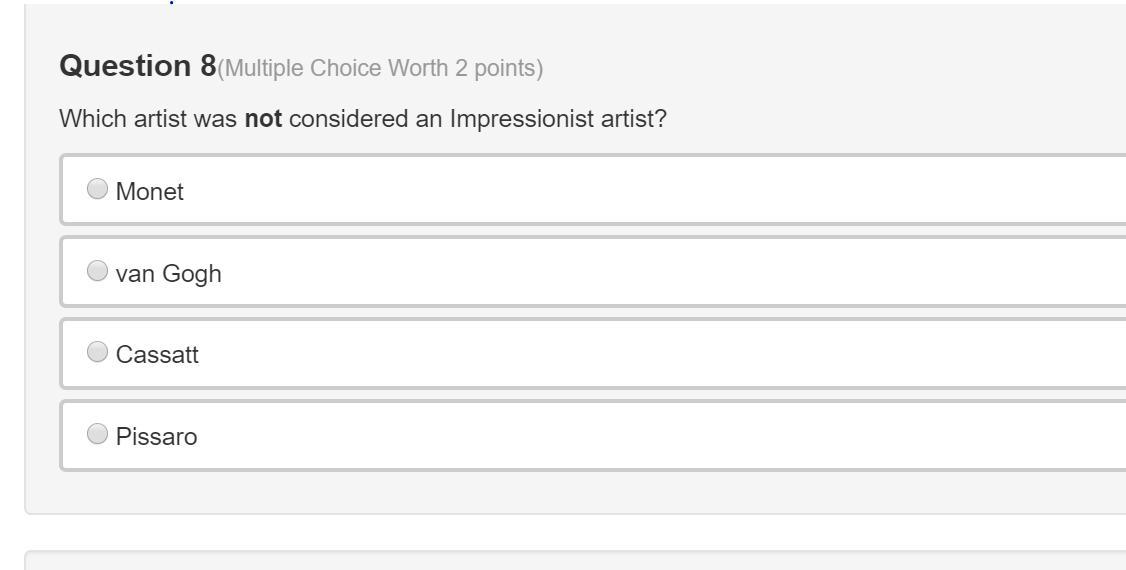Click the "van Gogh" answer label text
The width and height of the screenshot is (1126, 570).
coord(168,274)
